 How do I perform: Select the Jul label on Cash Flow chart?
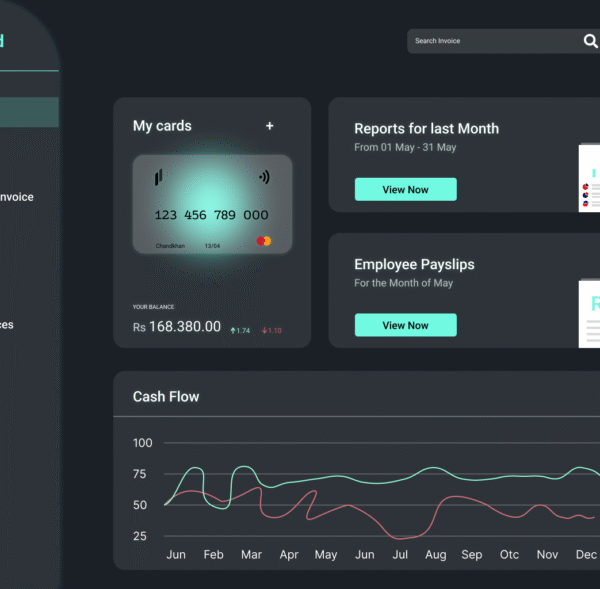tap(400, 555)
